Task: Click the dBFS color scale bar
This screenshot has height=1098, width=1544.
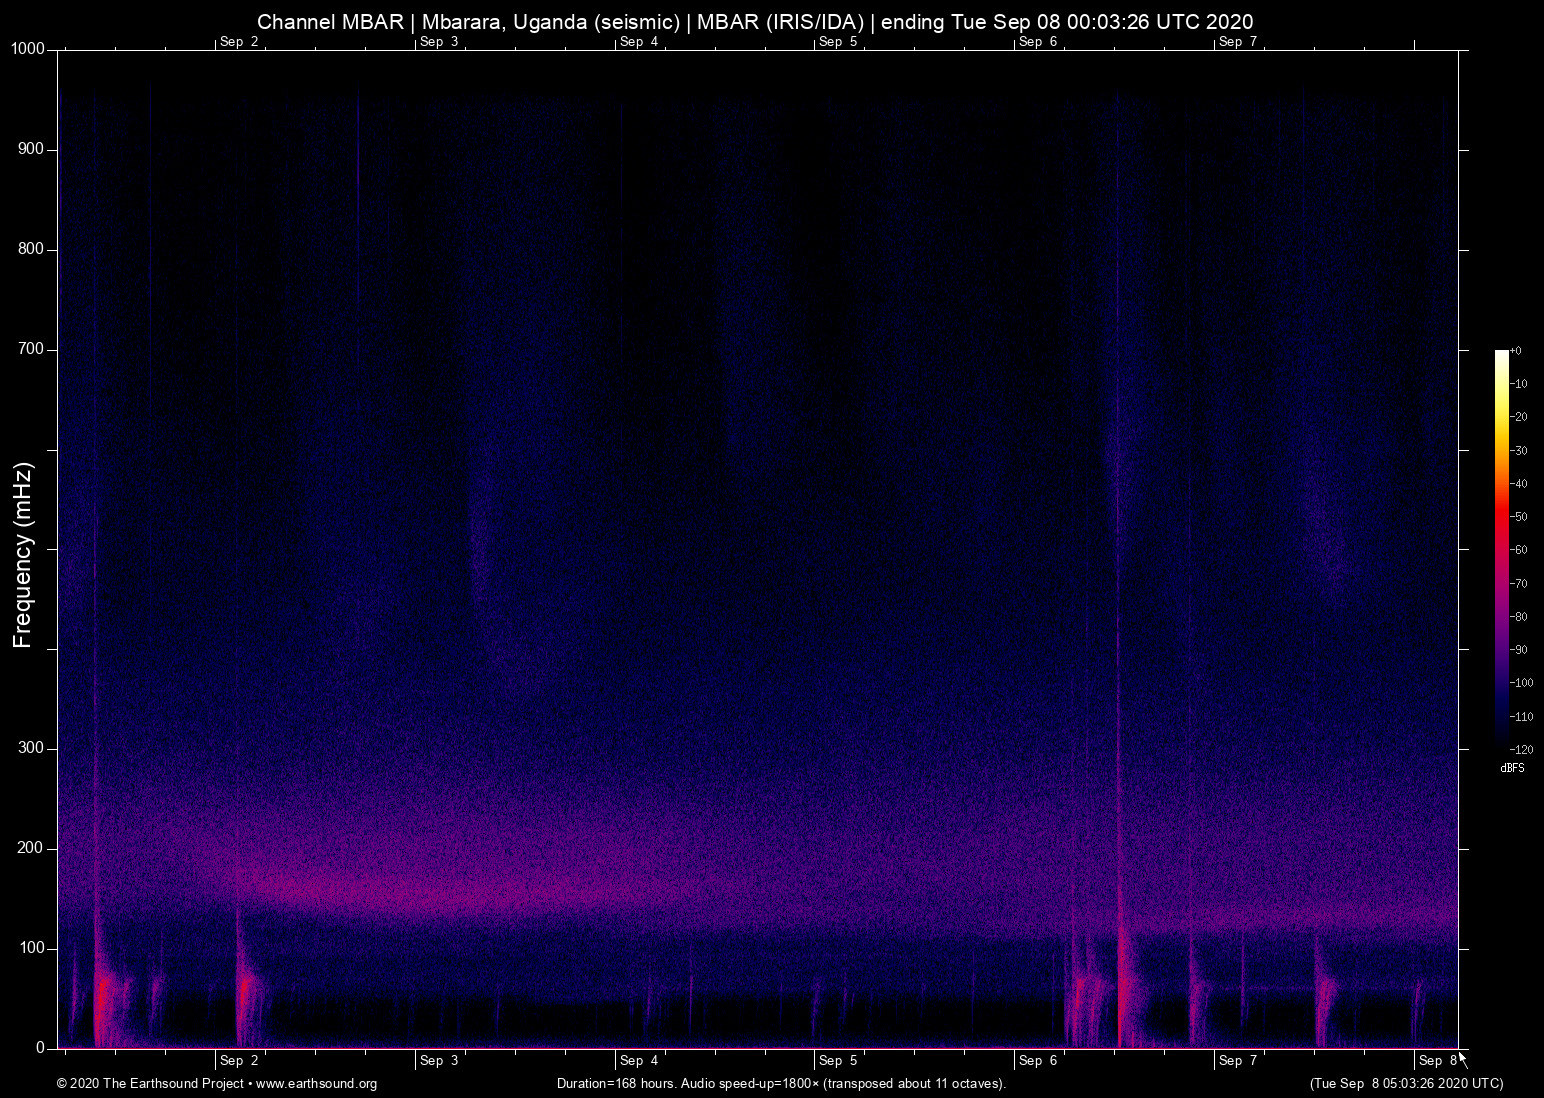Action: coord(1500,550)
